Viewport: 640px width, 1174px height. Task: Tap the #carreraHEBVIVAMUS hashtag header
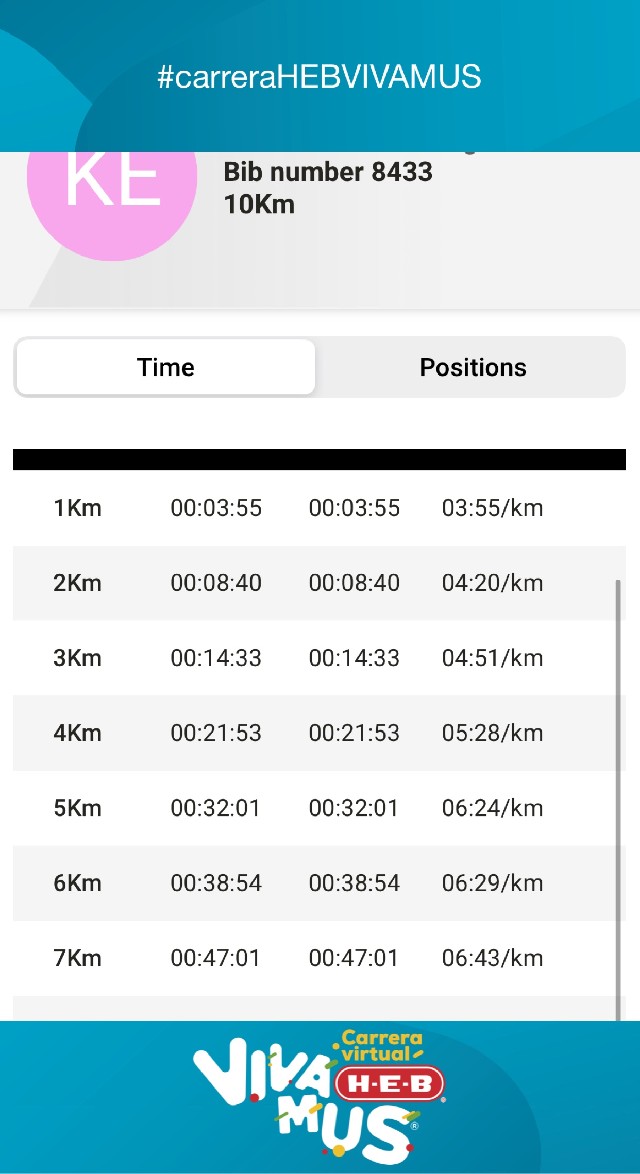320,76
